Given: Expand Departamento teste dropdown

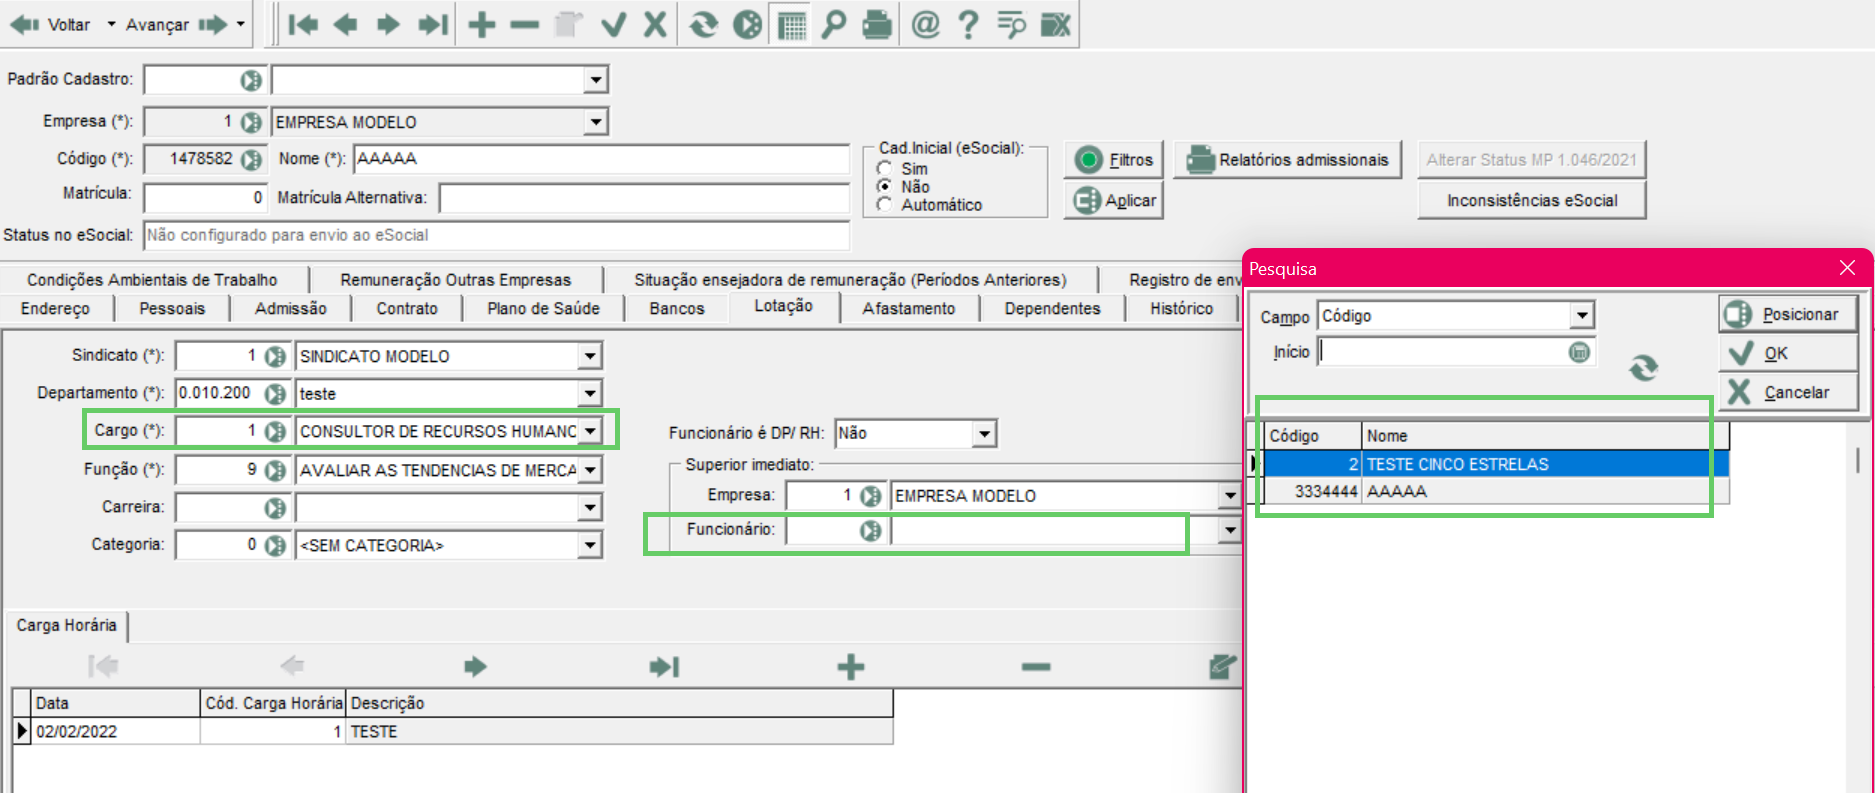Looking at the screenshot, I should (590, 394).
